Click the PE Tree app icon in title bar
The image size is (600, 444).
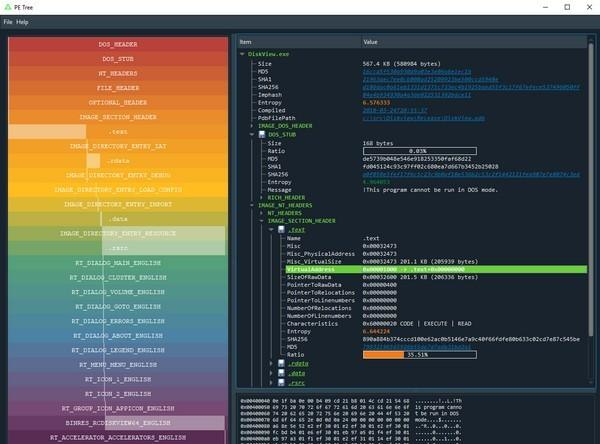tap(9, 7)
